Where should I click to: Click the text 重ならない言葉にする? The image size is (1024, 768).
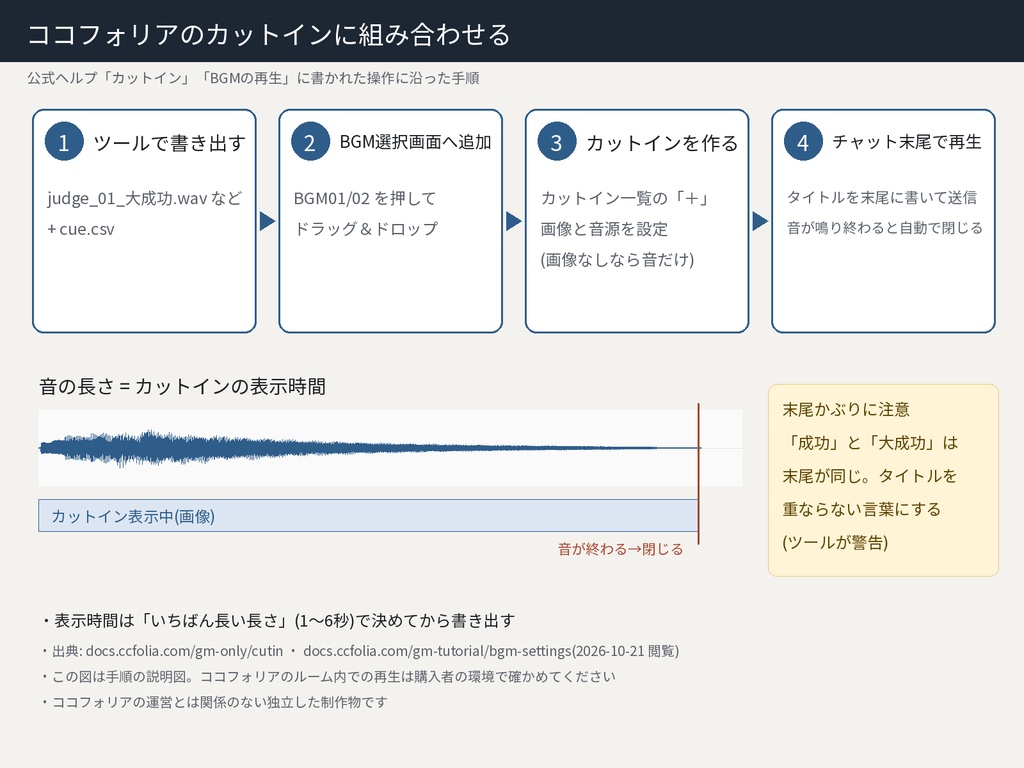(861, 509)
